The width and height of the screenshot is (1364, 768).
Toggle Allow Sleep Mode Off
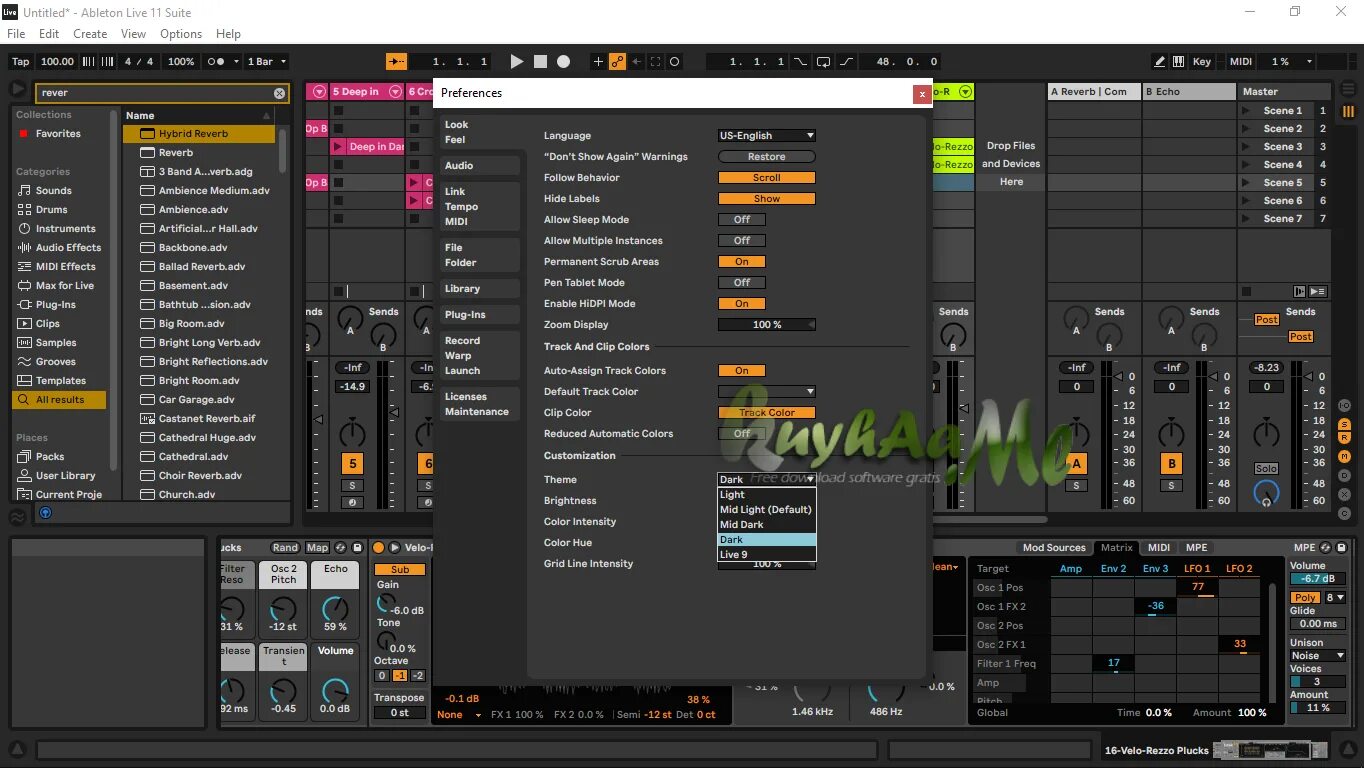pyautogui.click(x=742, y=220)
